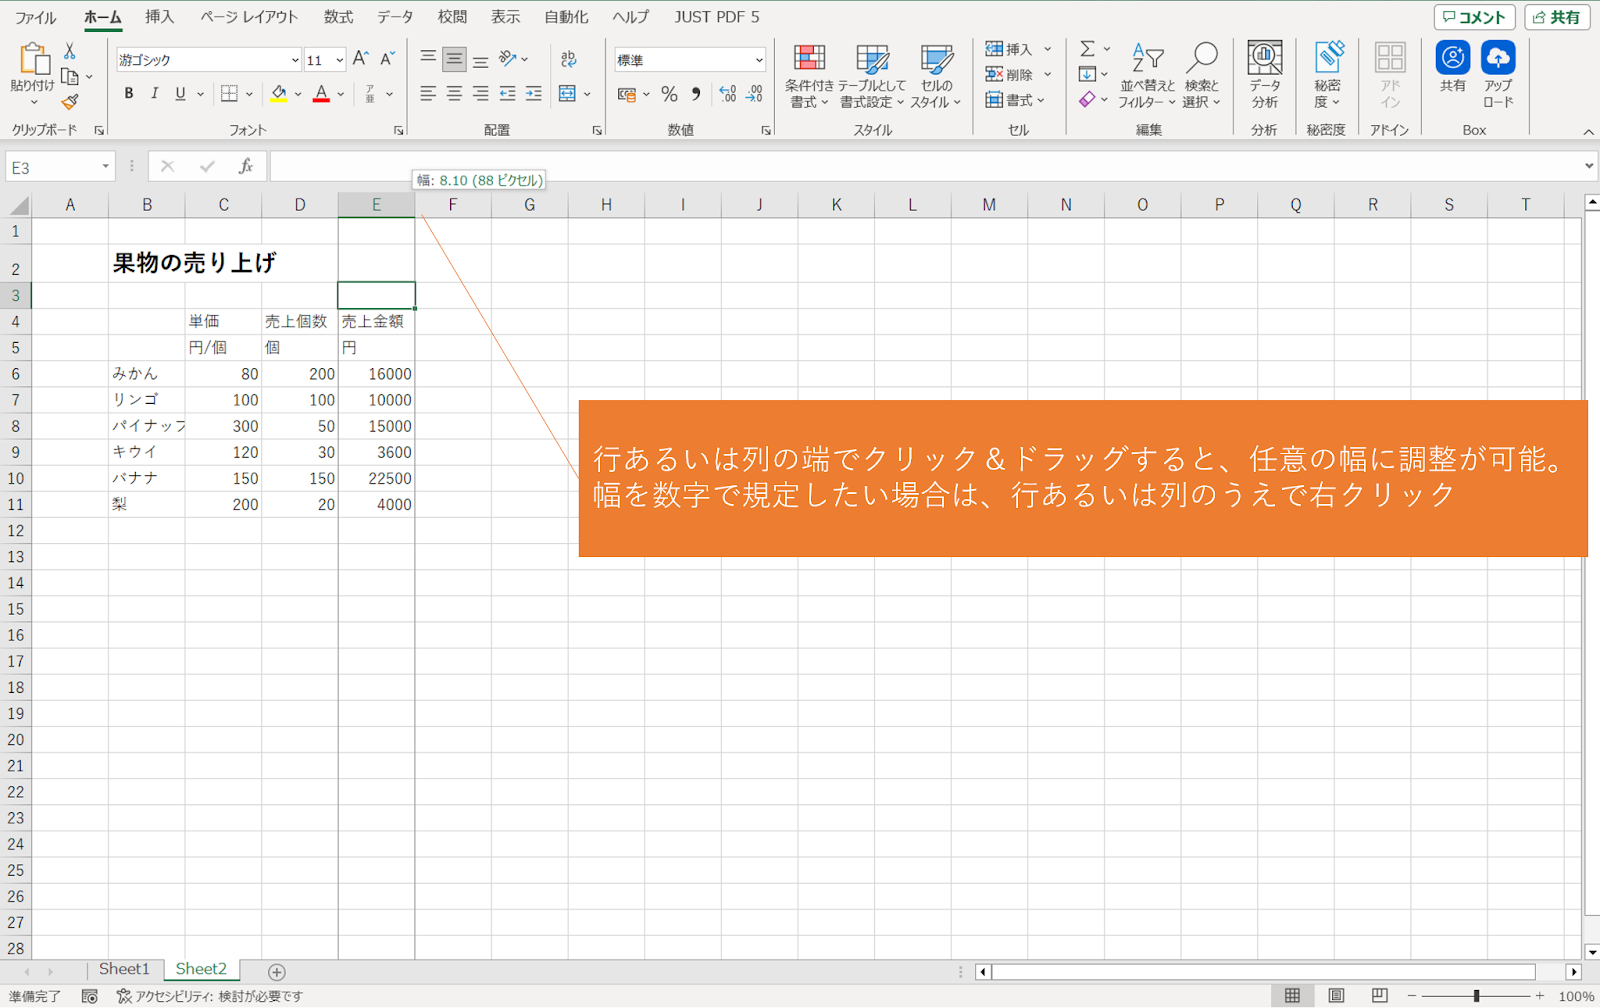1600x1008 pixels.
Task: Click the Delete cells (削除) button
Action: pos(1018,75)
